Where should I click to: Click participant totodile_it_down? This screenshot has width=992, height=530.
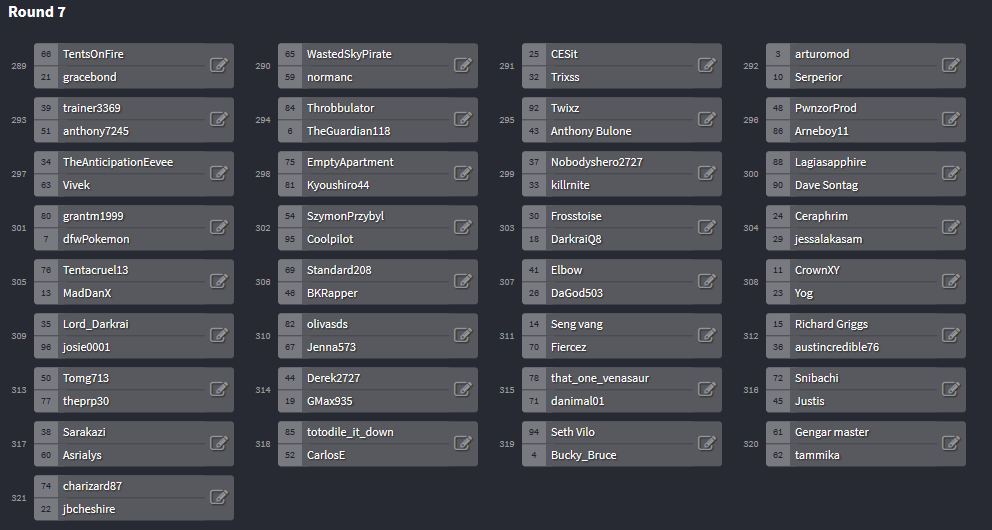pos(350,433)
